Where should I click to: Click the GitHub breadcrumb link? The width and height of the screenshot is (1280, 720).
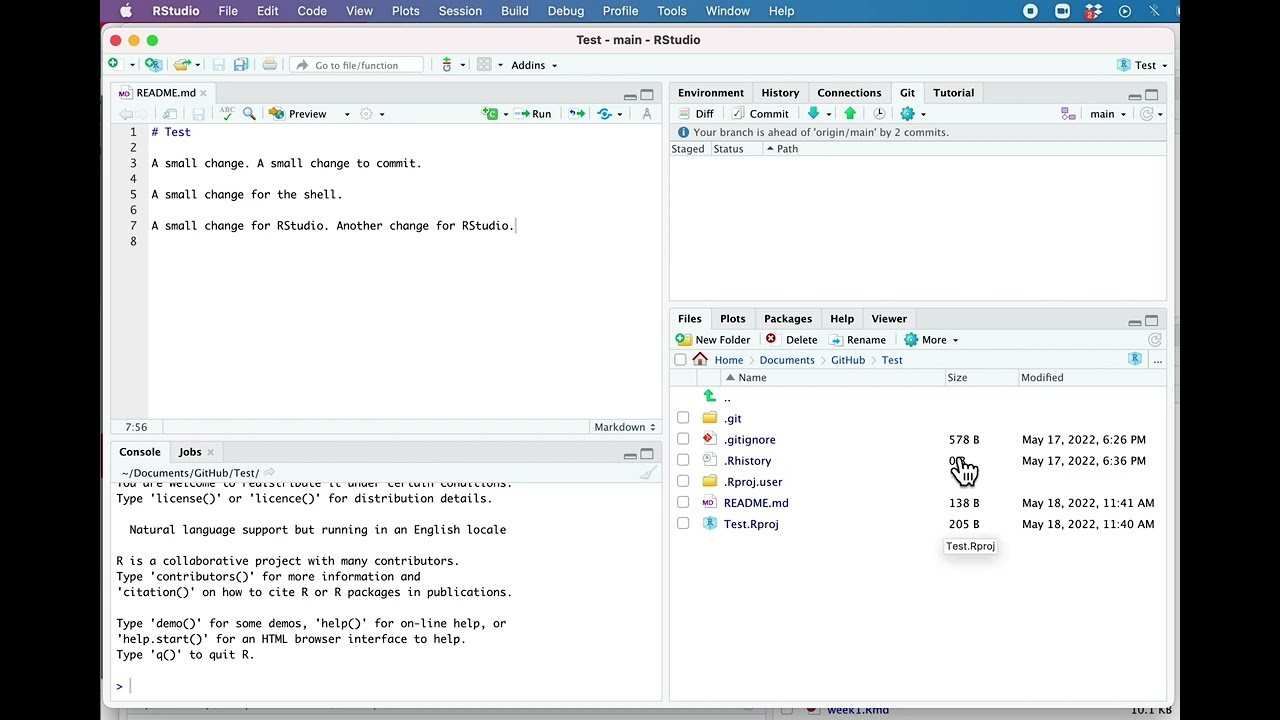(x=848, y=360)
